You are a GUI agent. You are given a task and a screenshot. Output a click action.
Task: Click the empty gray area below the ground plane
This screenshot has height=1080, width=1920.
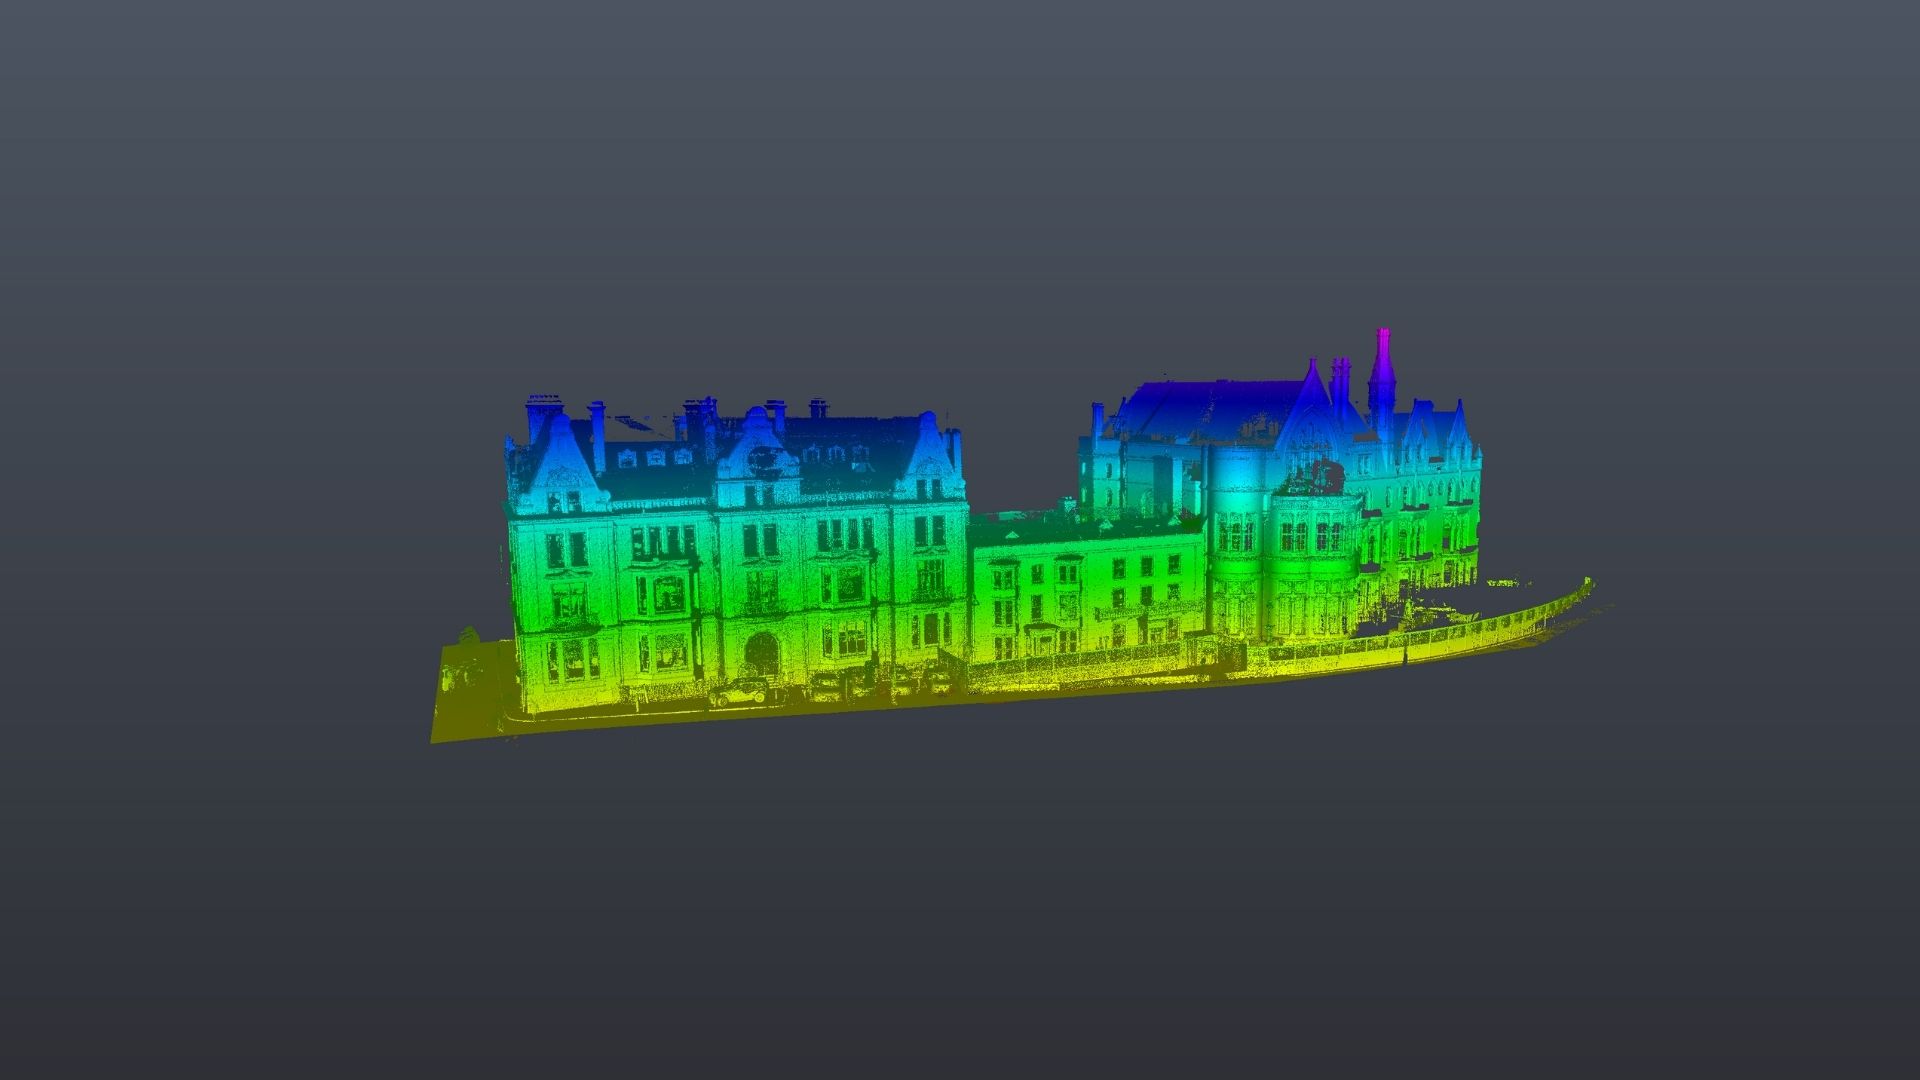point(960,900)
